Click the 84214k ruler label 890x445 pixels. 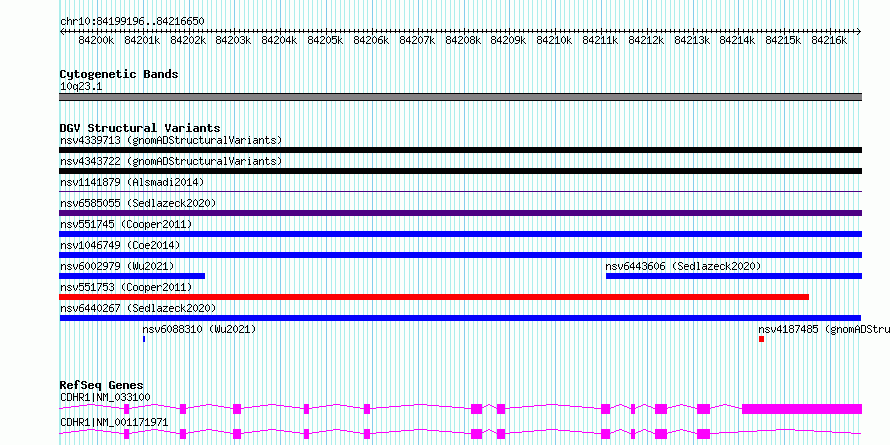pos(738,40)
